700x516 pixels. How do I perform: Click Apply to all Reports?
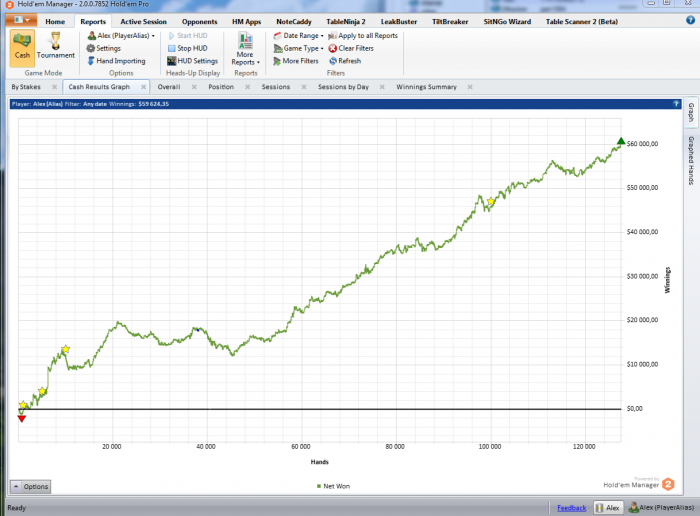coord(363,35)
